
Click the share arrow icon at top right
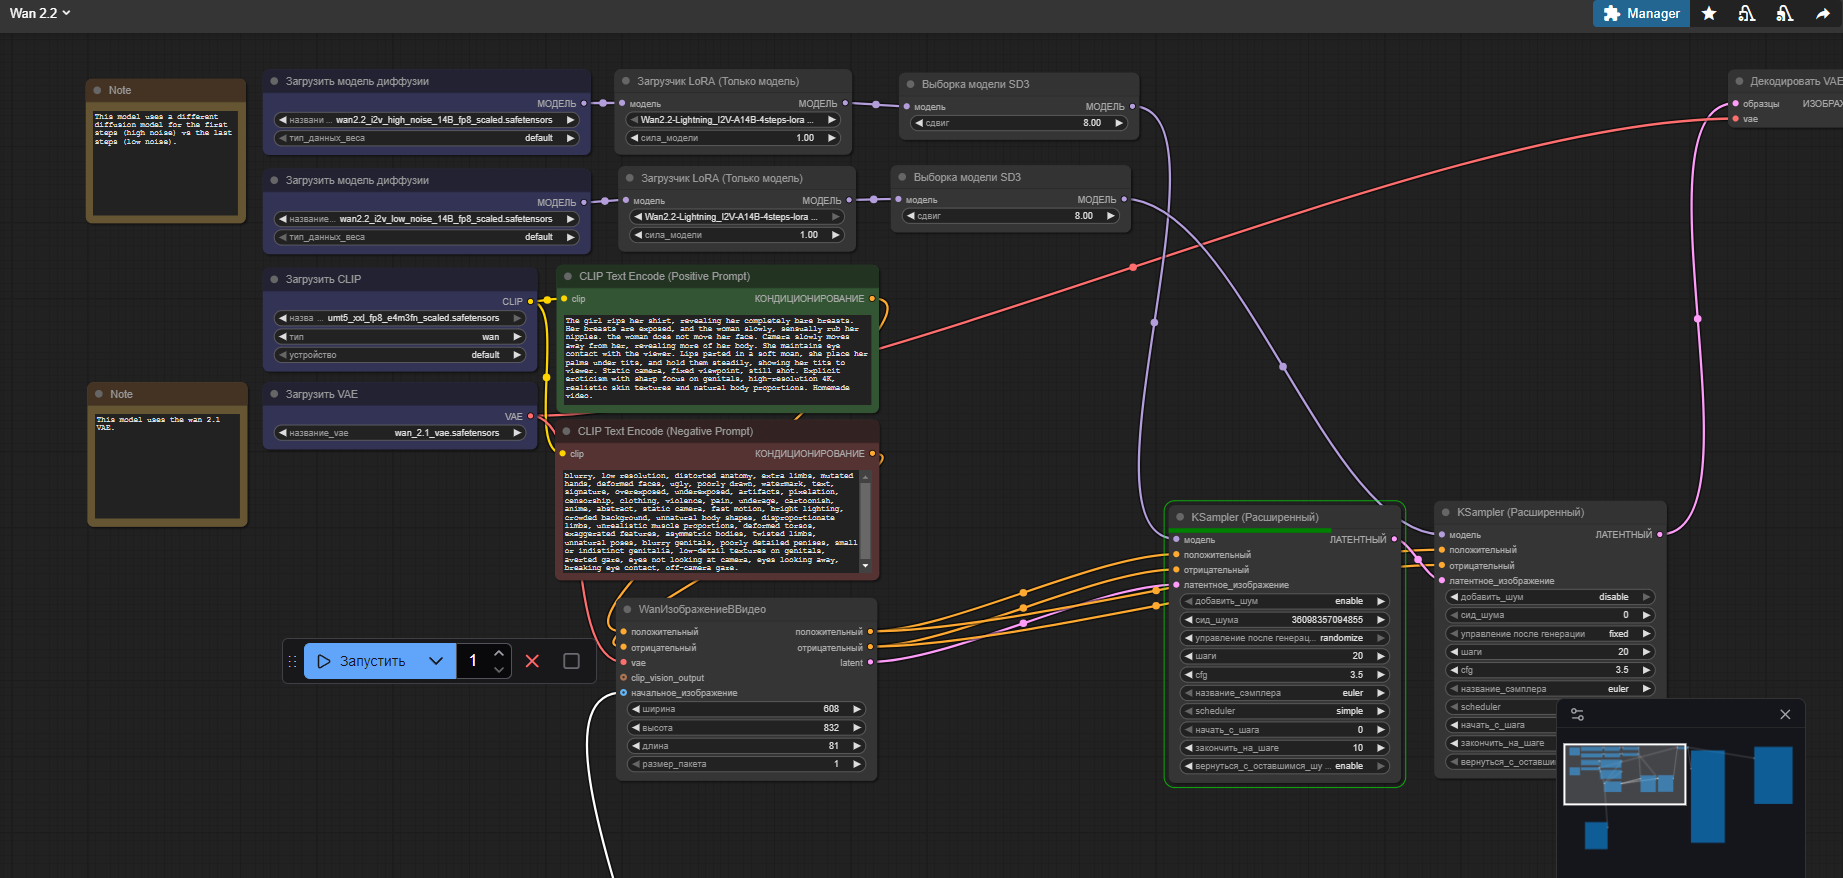(x=1823, y=14)
